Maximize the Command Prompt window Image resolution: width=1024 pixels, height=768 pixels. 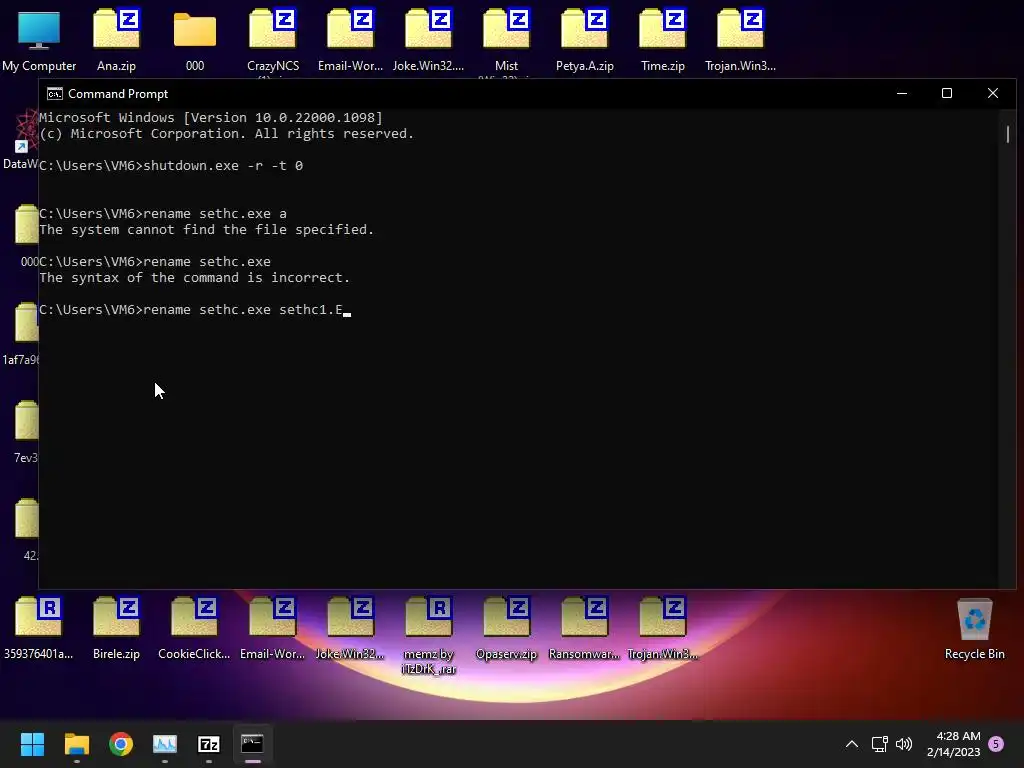947,93
